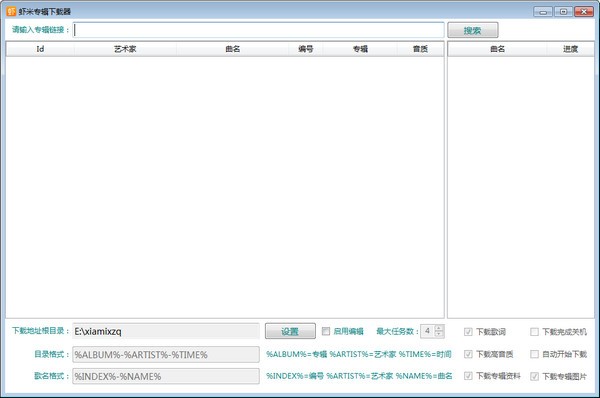Enable the 启用编辑 checkbox

tap(326, 331)
